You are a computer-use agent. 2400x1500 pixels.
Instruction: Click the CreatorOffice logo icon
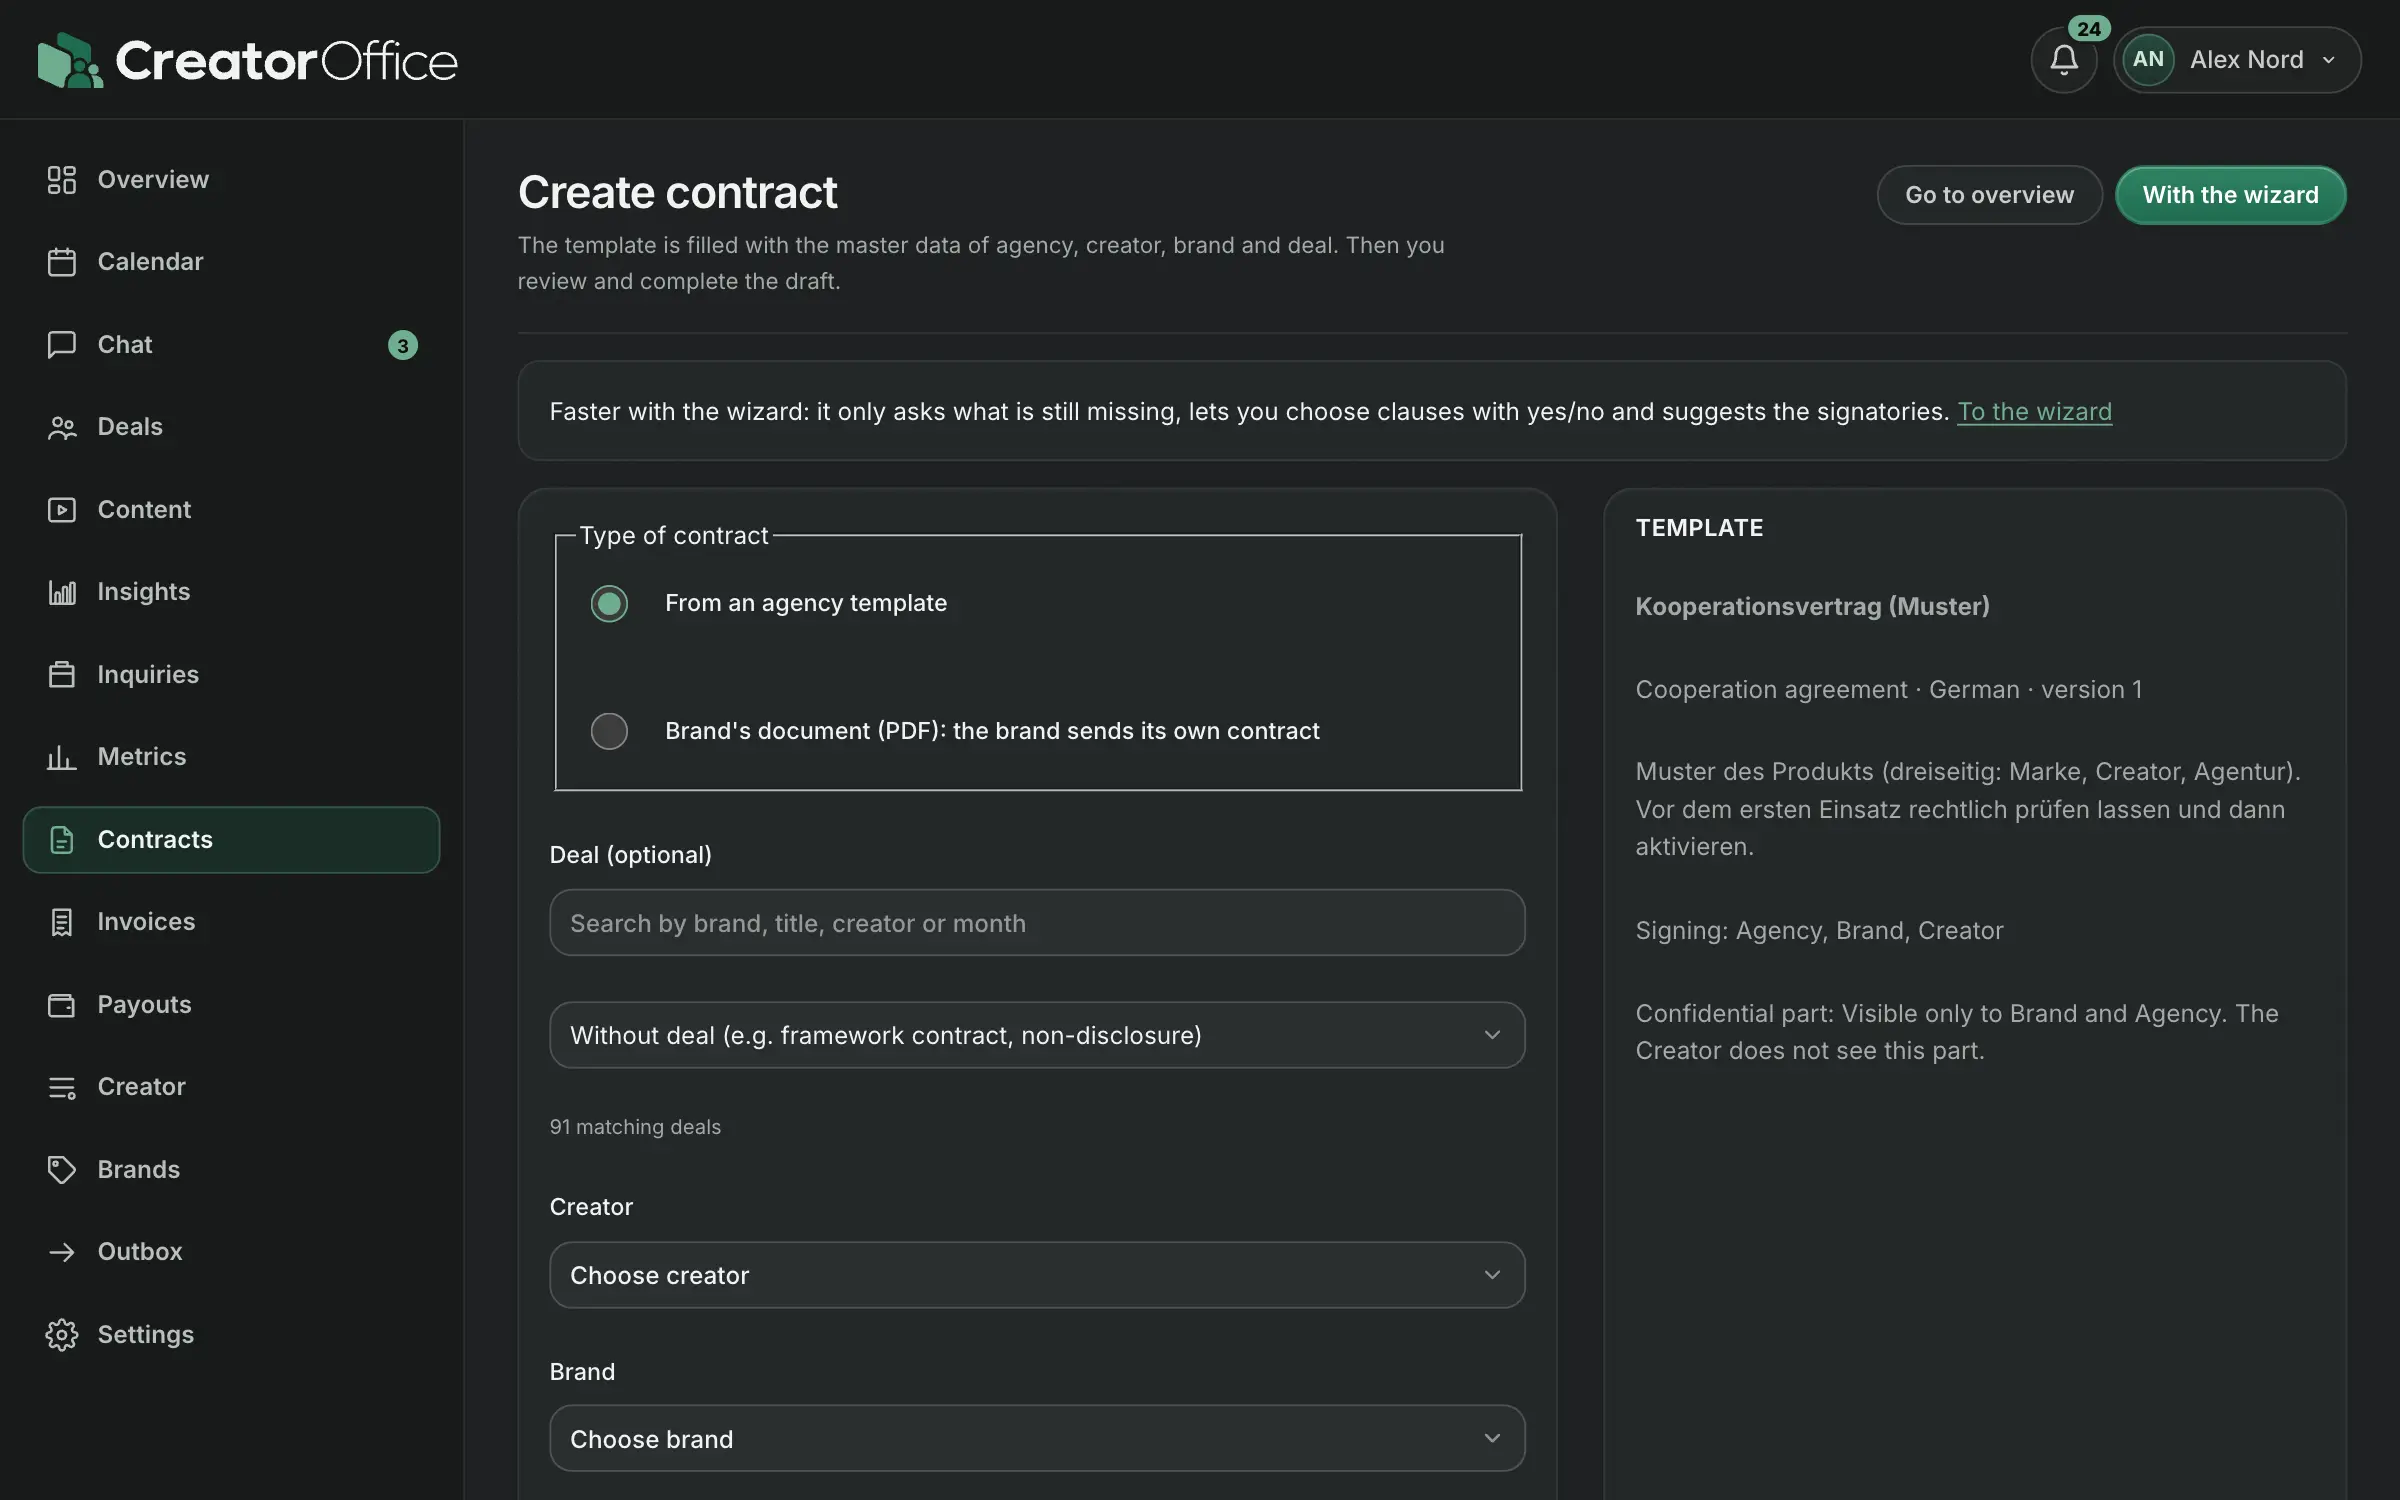coord(70,60)
